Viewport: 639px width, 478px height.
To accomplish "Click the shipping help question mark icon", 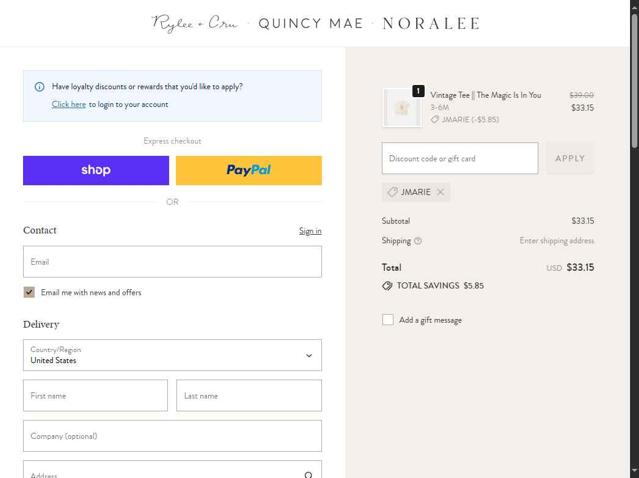I will pyautogui.click(x=418, y=241).
